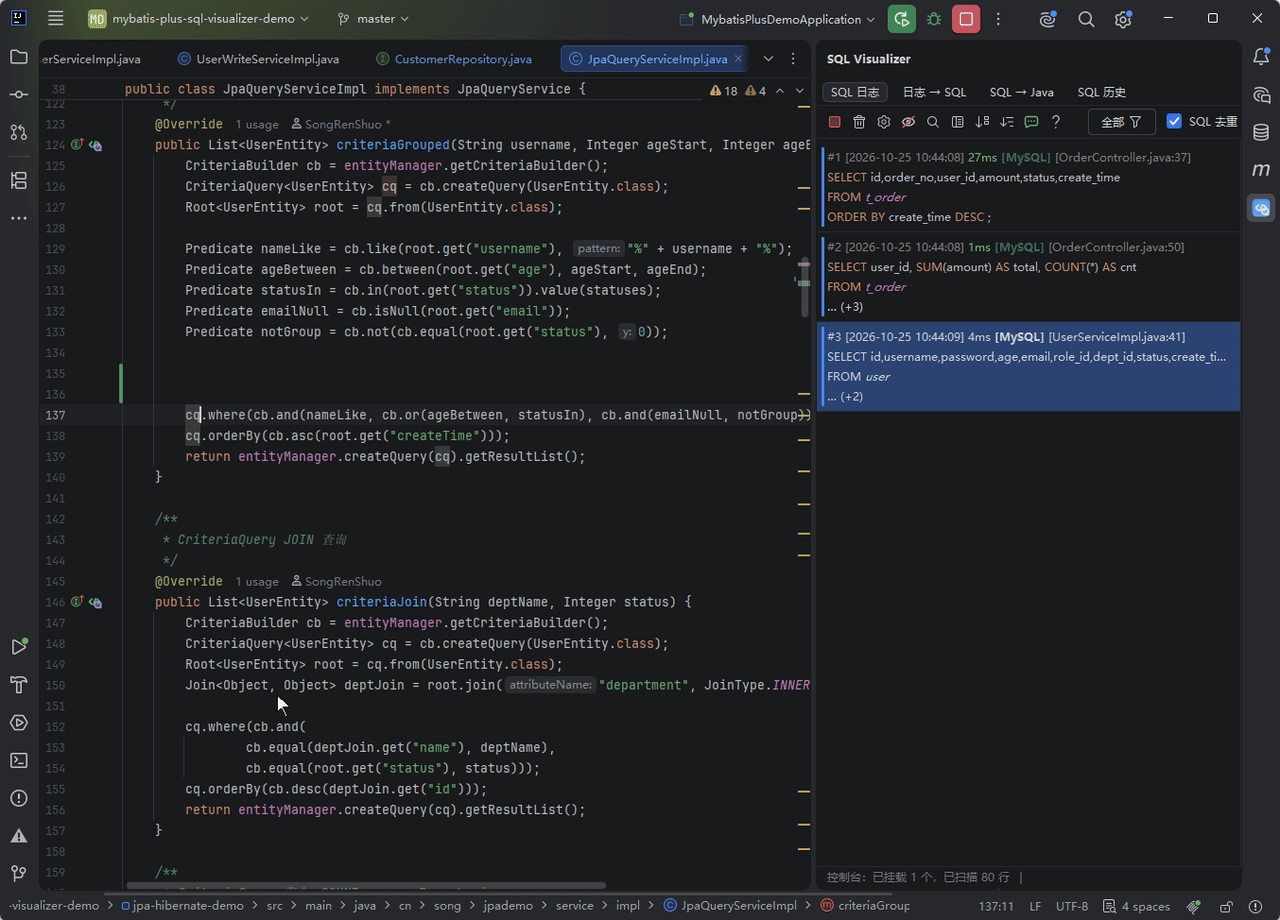The width and height of the screenshot is (1280, 920).
Task: Expand the hidden editor tabs chevron
Action: tap(768, 59)
